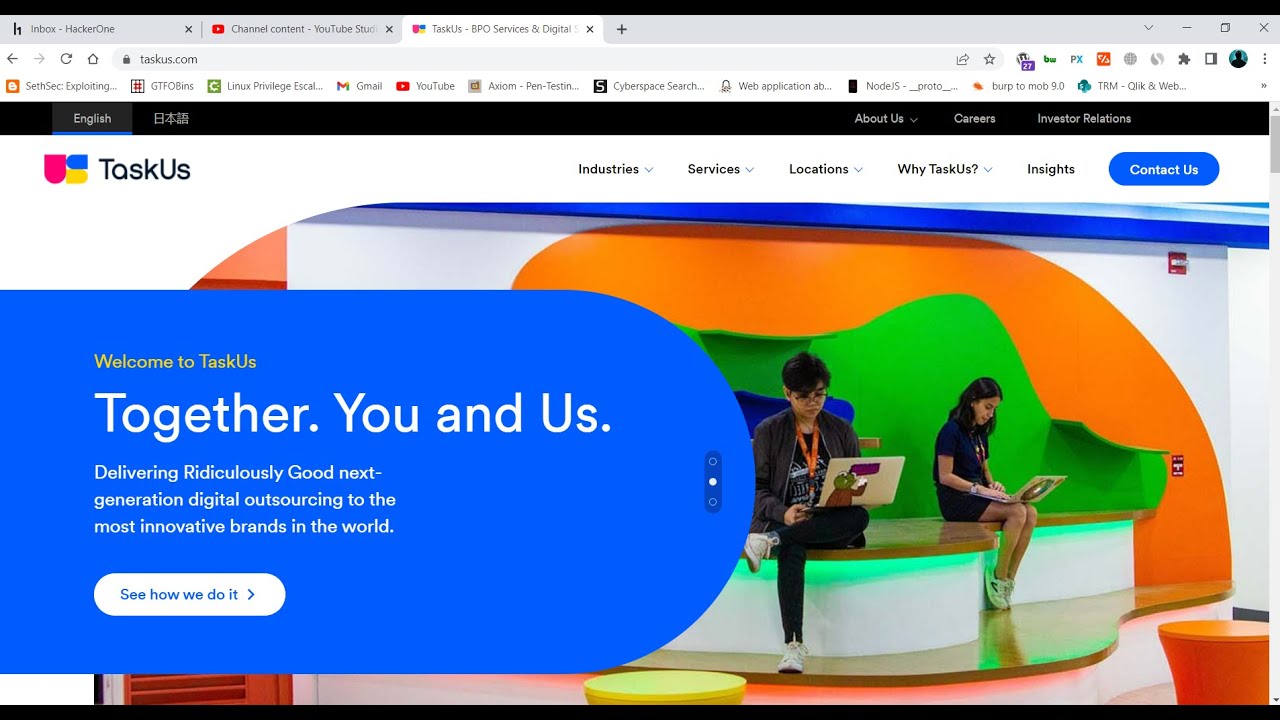Viewport: 1280px width, 720px height.
Task: Open a new tab with plus icon
Action: [x=621, y=29]
